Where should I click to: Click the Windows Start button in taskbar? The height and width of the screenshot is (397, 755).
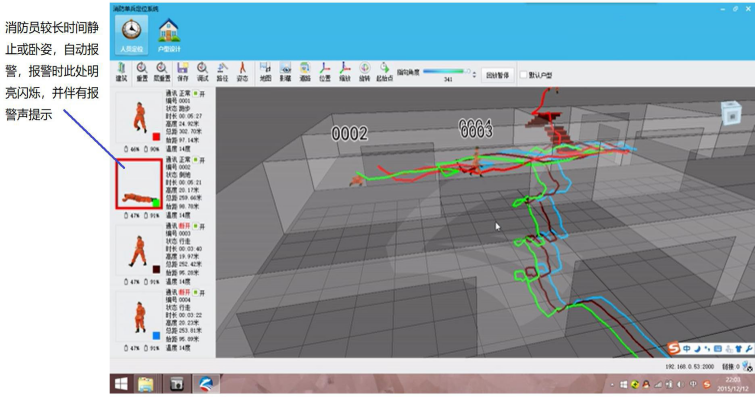121,384
